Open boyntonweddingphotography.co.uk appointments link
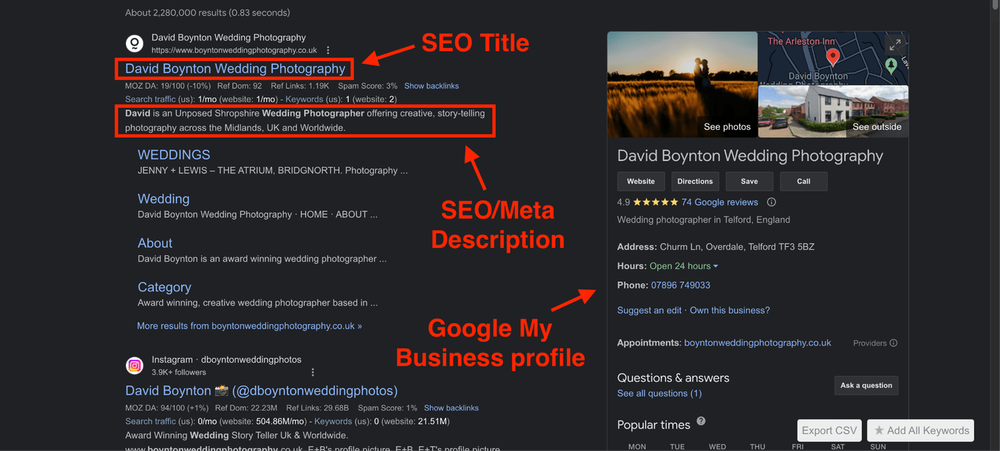The height and width of the screenshot is (451, 1000). click(758, 343)
